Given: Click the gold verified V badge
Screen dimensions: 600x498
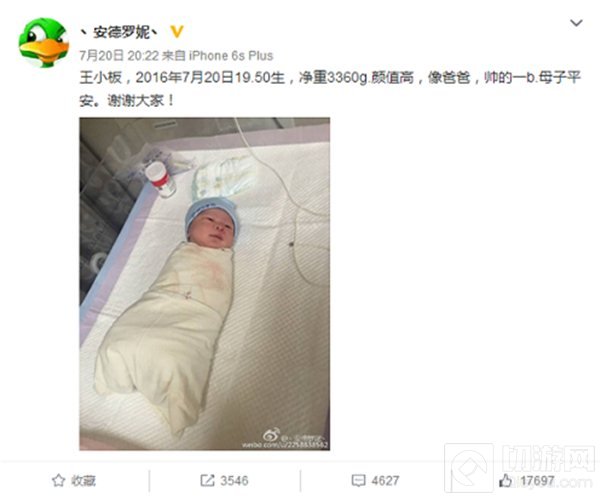Looking at the screenshot, I should point(176,32).
